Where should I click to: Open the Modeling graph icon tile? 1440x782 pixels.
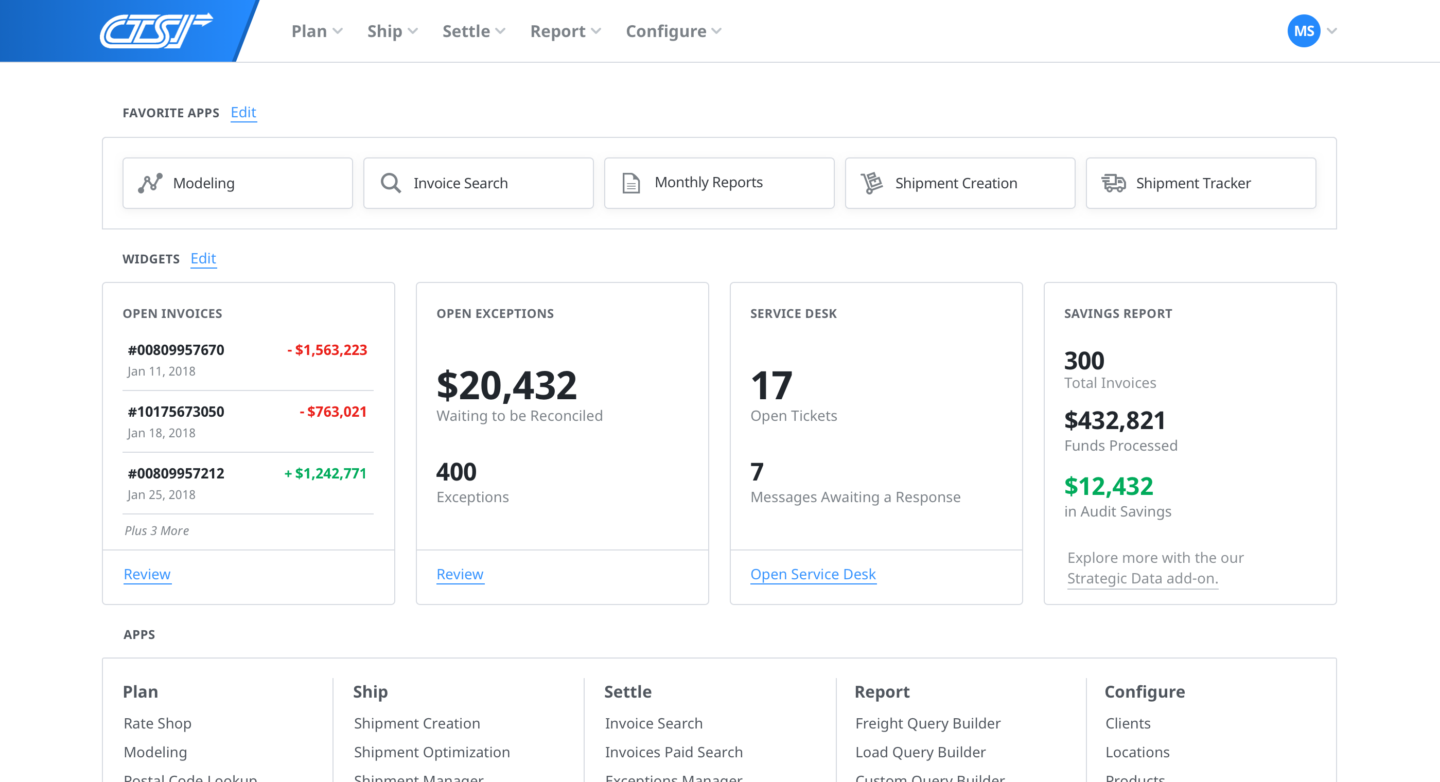point(150,183)
